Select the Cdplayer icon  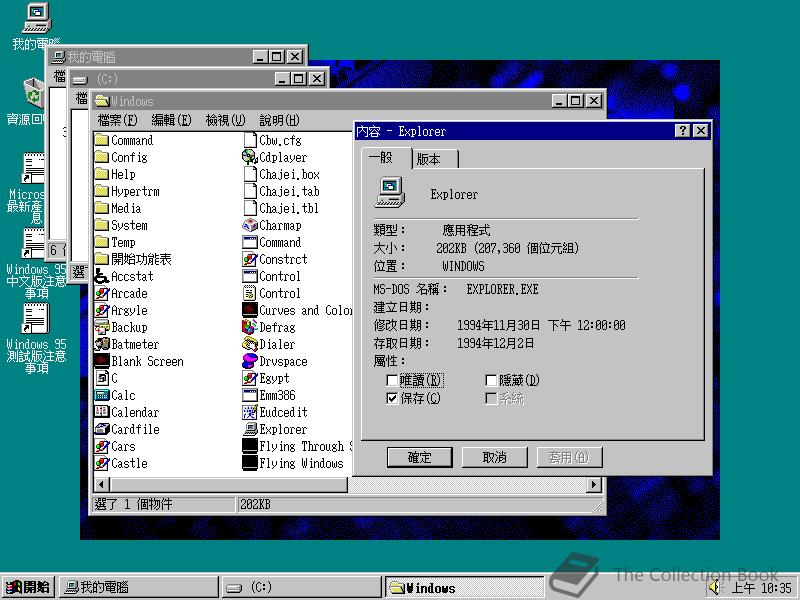click(249, 157)
